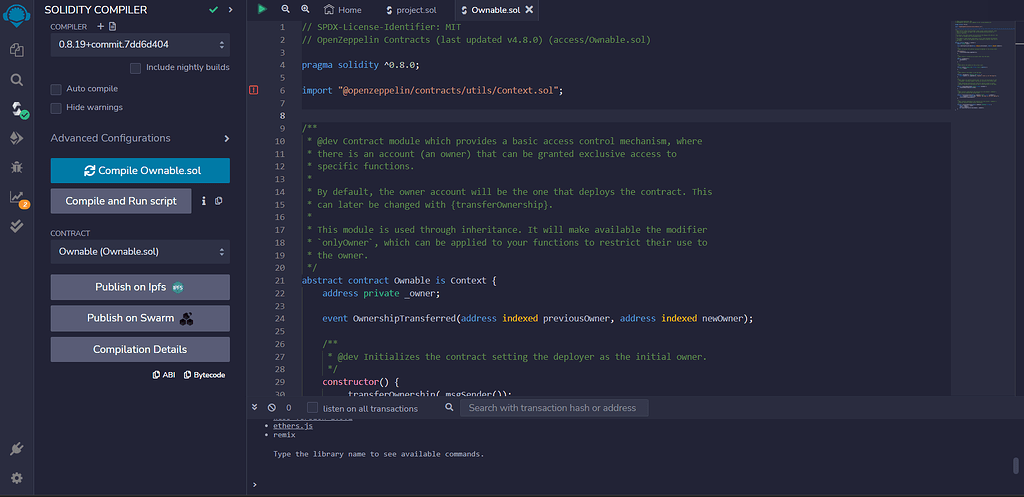Screen dimensions: 1024x497
Task: Publish contract on Ipfs
Action: pos(140,287)
